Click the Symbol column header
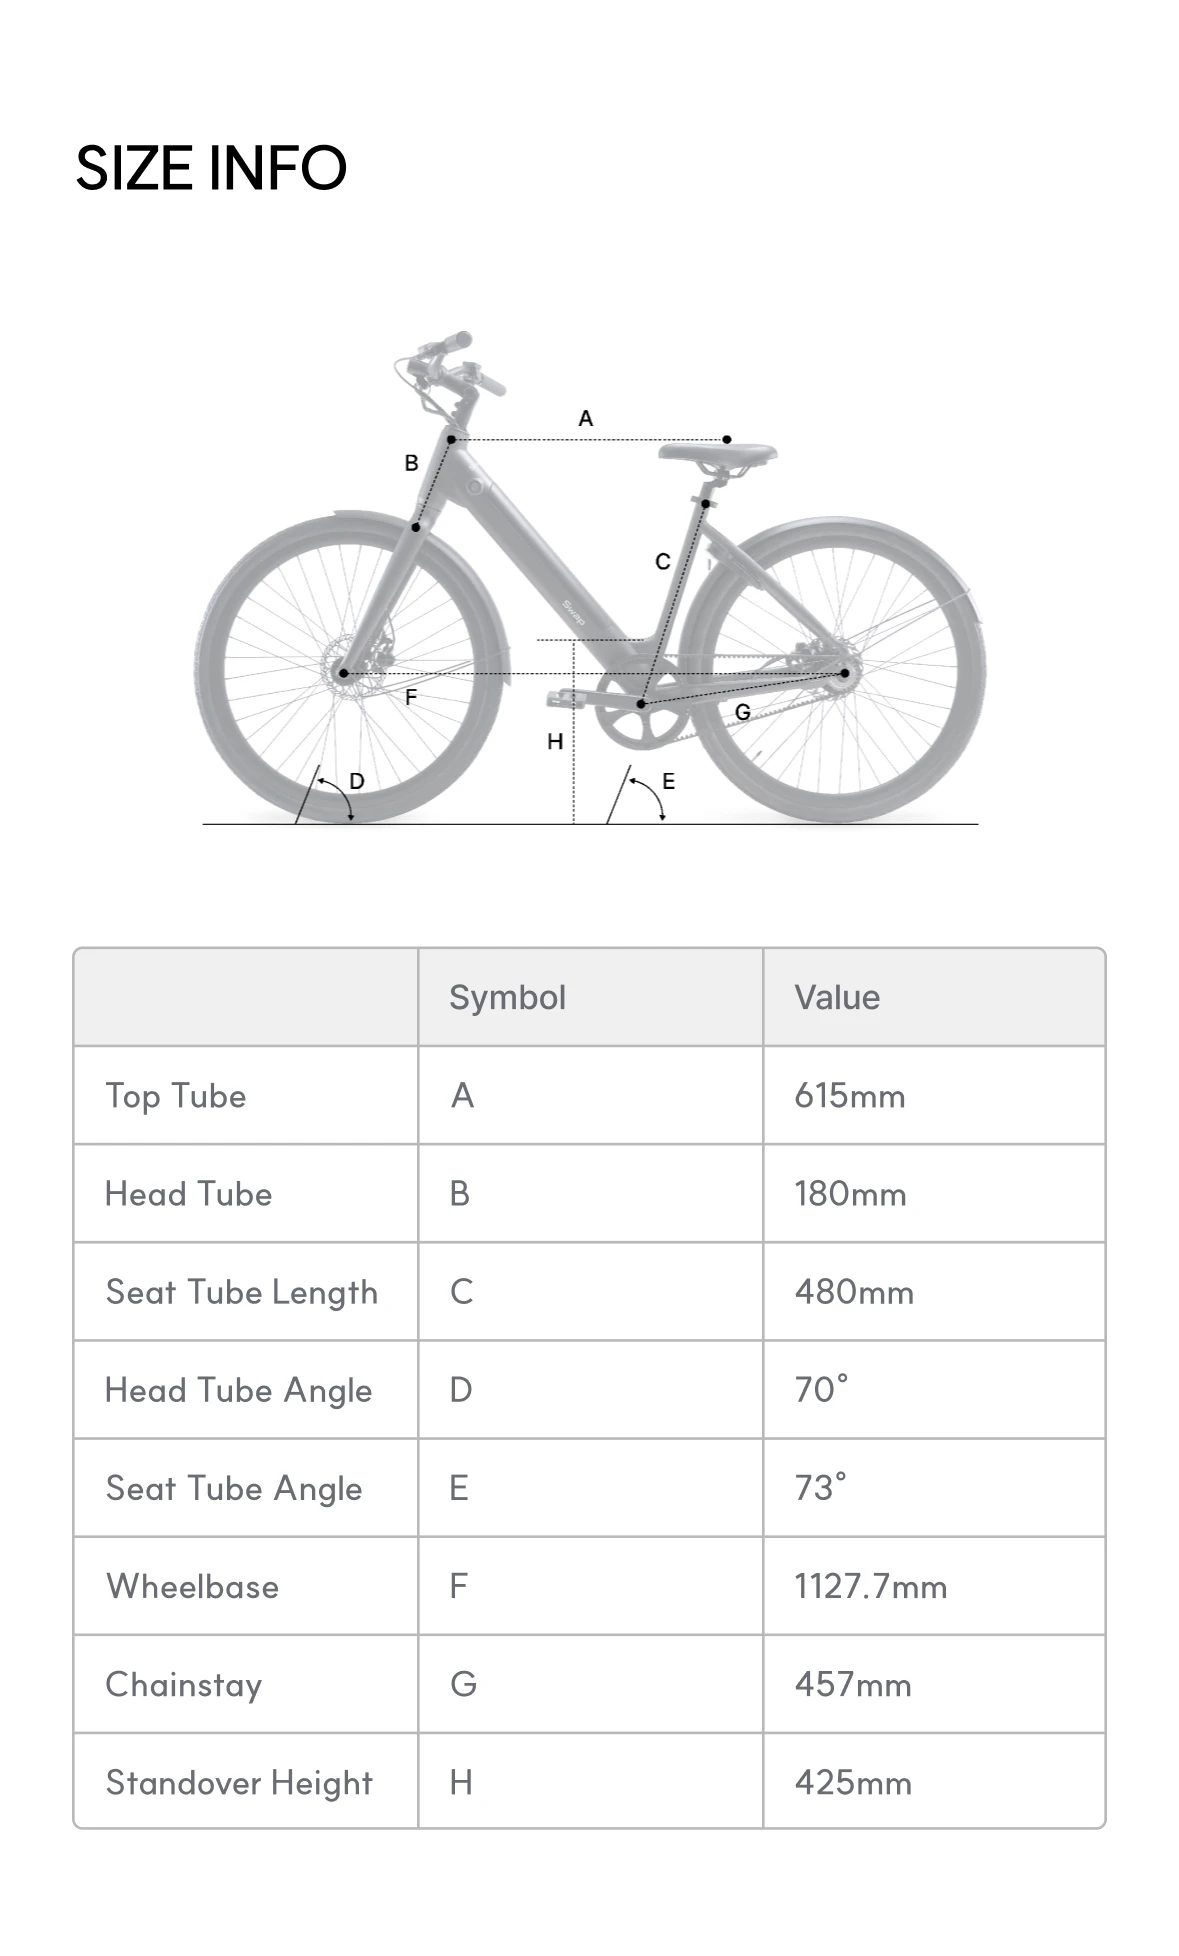1179x1956 pixels. click(x=507, y=997)
